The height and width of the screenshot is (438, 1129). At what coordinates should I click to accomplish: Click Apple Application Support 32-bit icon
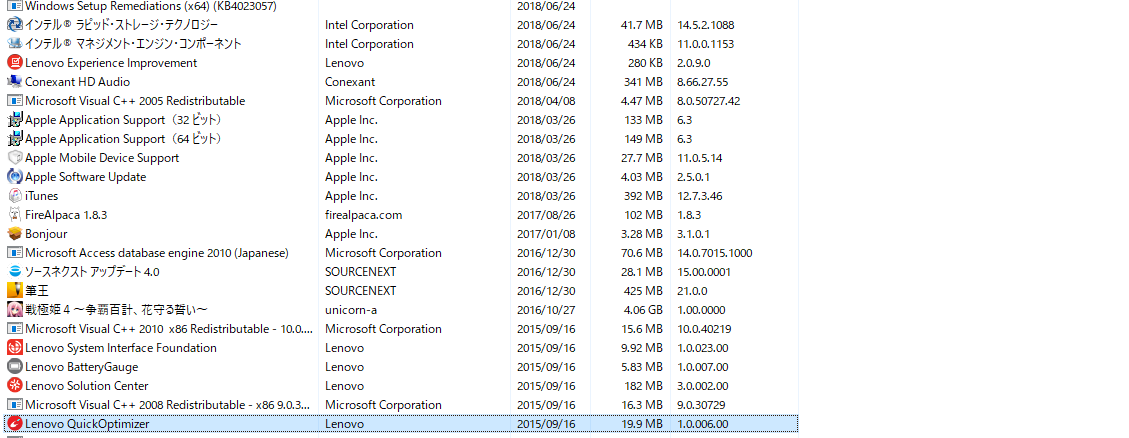tap(14, 120)
